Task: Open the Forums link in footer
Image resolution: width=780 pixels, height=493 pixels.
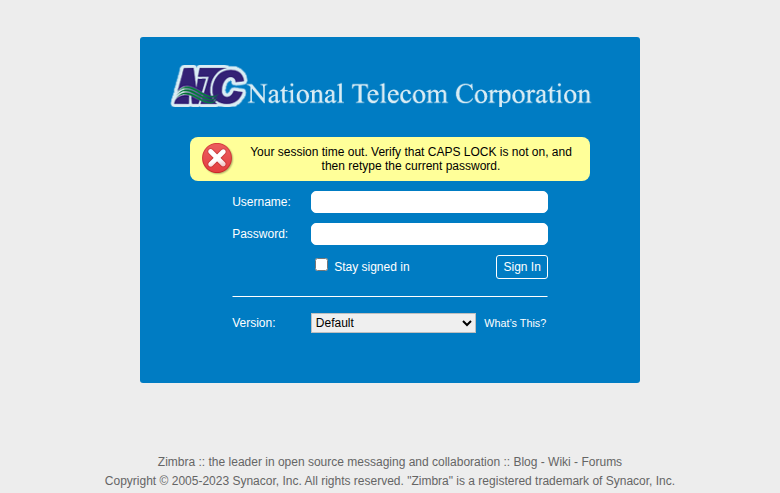Action: point(601,462)
